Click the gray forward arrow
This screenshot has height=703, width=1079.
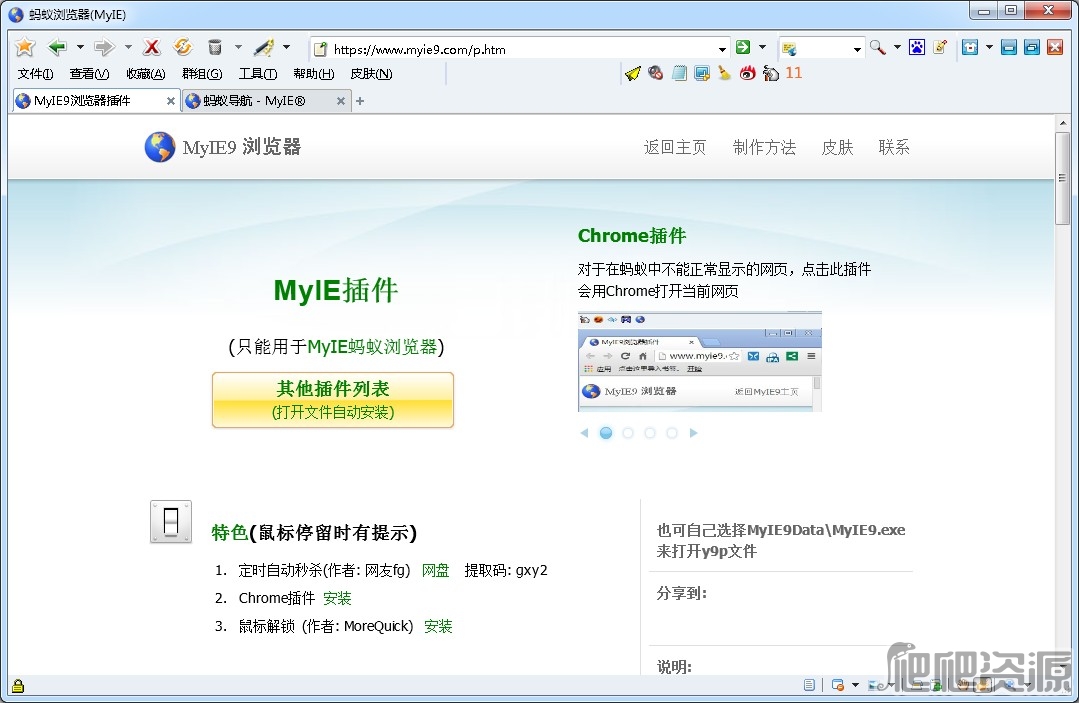pos(104,47)
